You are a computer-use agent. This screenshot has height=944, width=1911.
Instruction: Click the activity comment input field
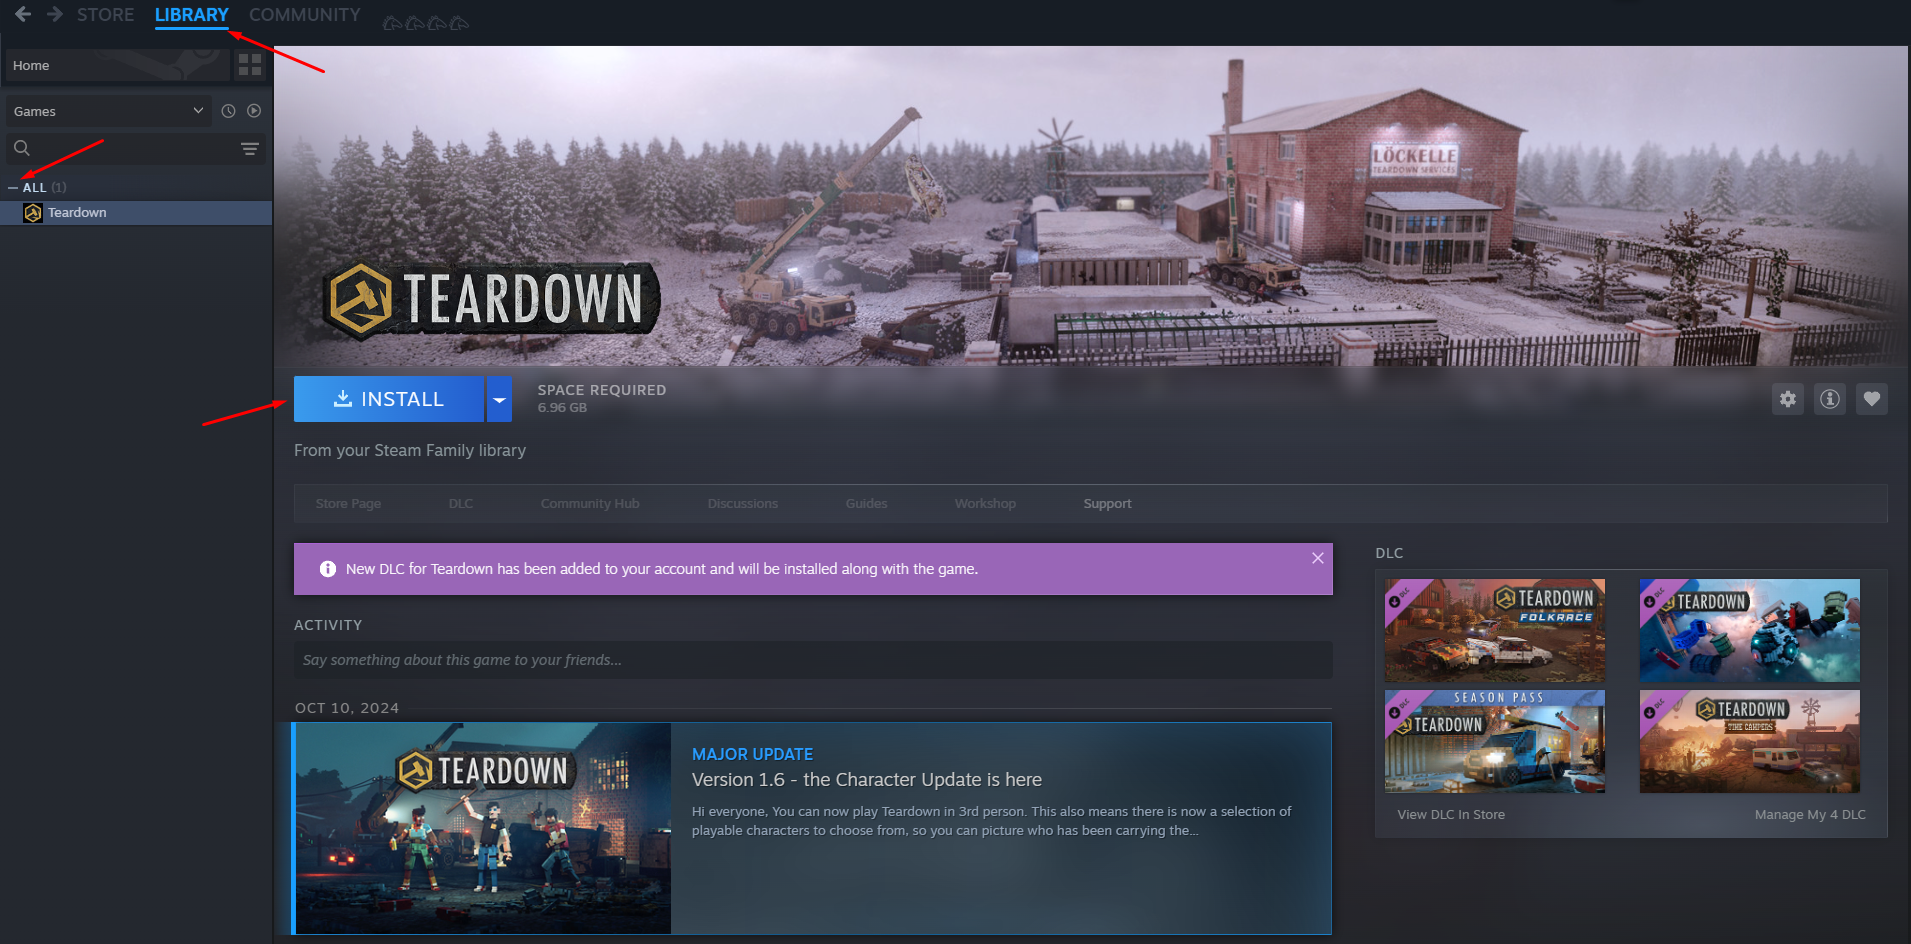(812, 660)
